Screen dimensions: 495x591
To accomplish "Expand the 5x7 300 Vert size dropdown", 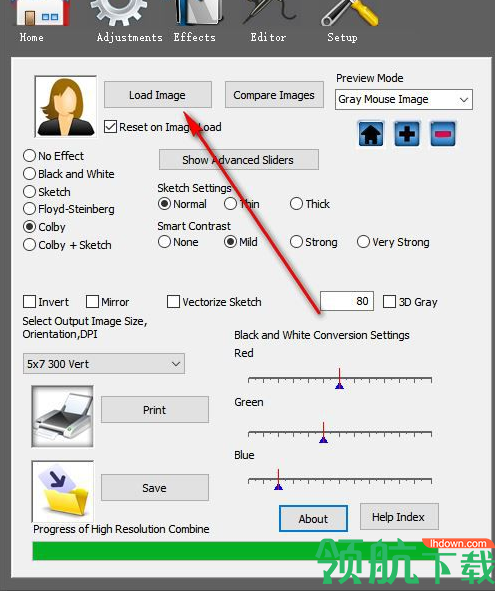I will click(104, 364).
